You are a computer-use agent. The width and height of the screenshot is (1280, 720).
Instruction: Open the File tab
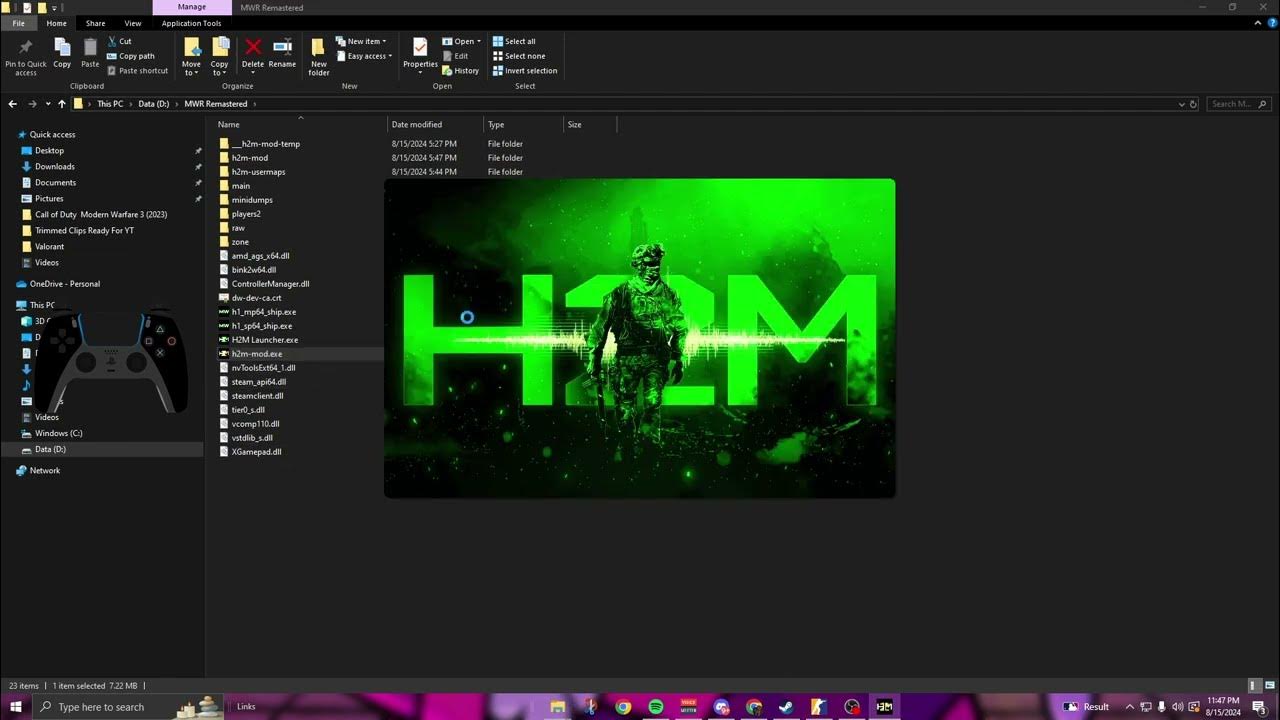[18, 23]
